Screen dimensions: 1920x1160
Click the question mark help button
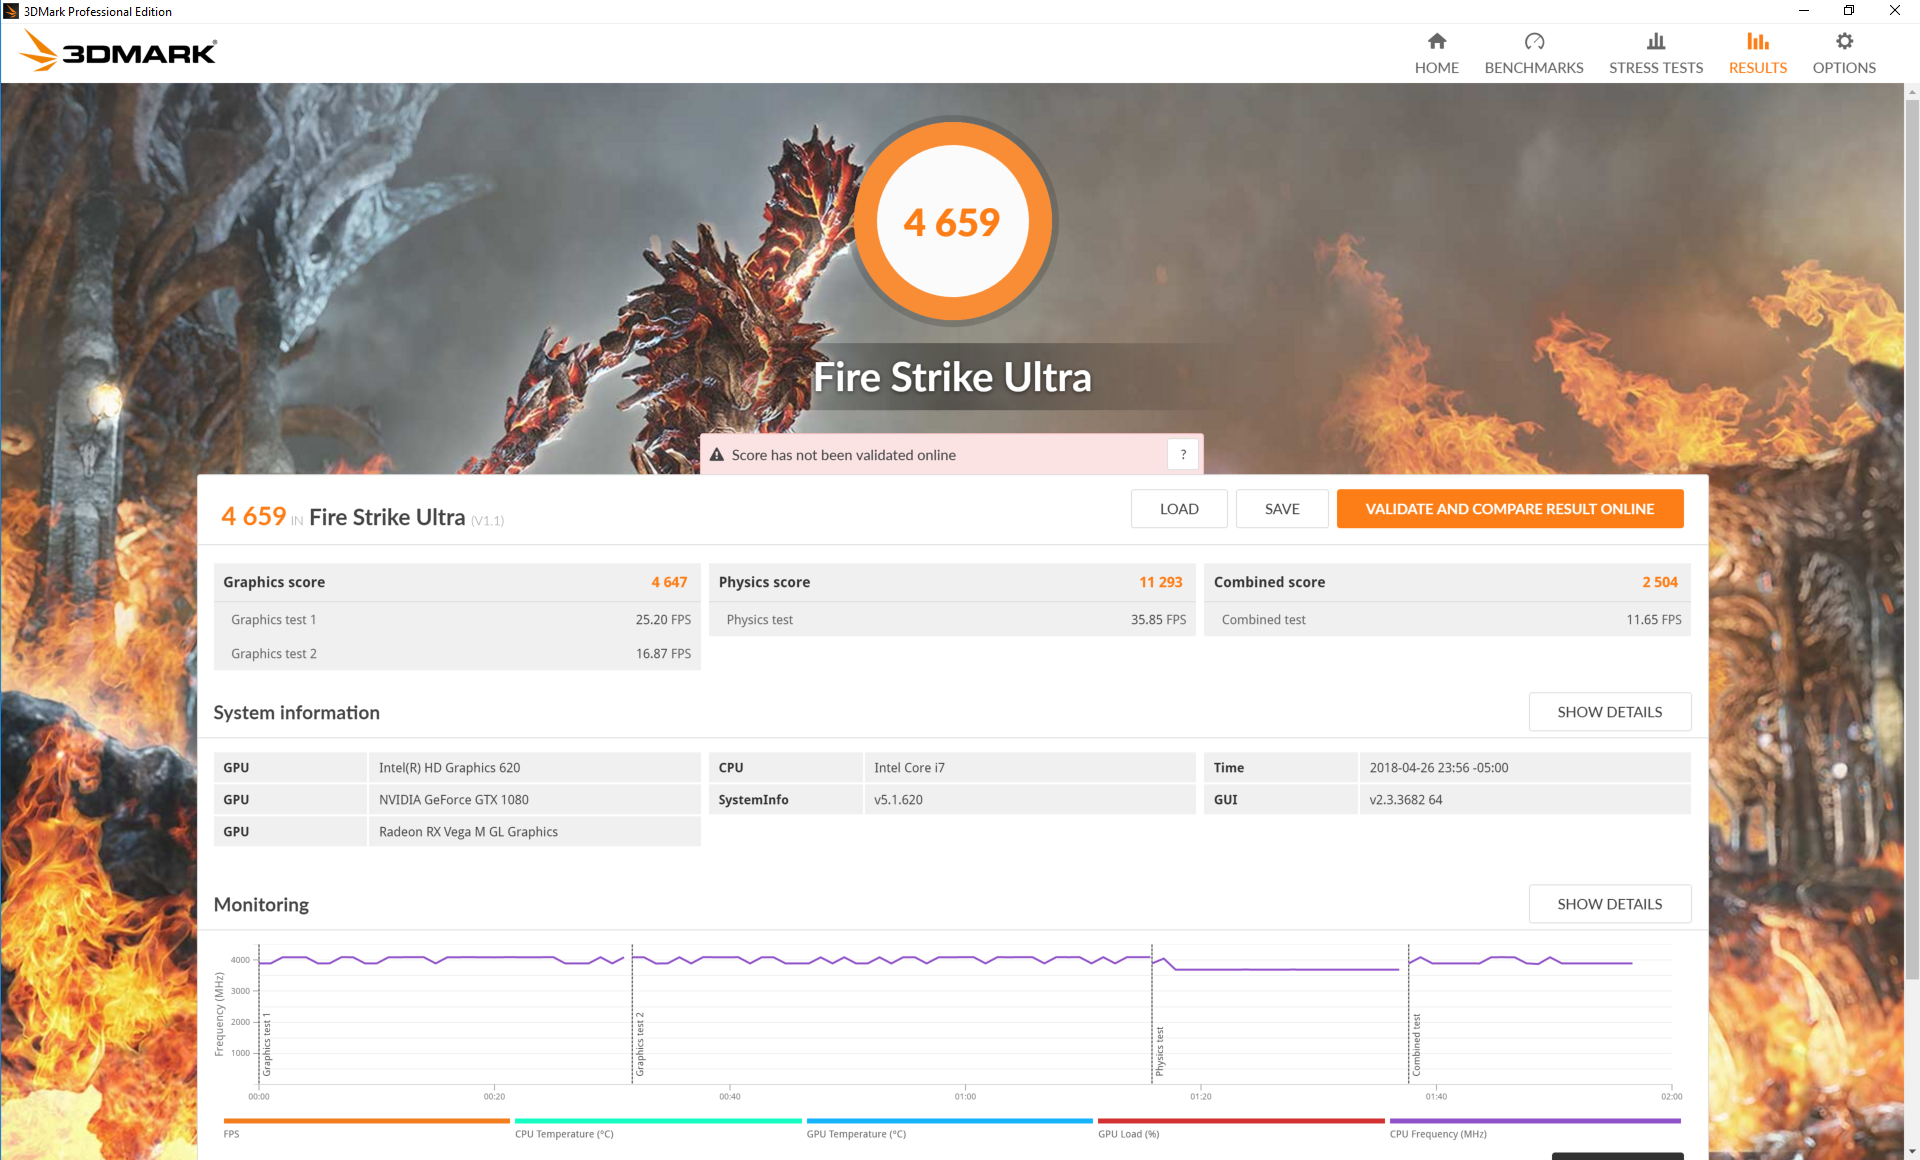1182,455
